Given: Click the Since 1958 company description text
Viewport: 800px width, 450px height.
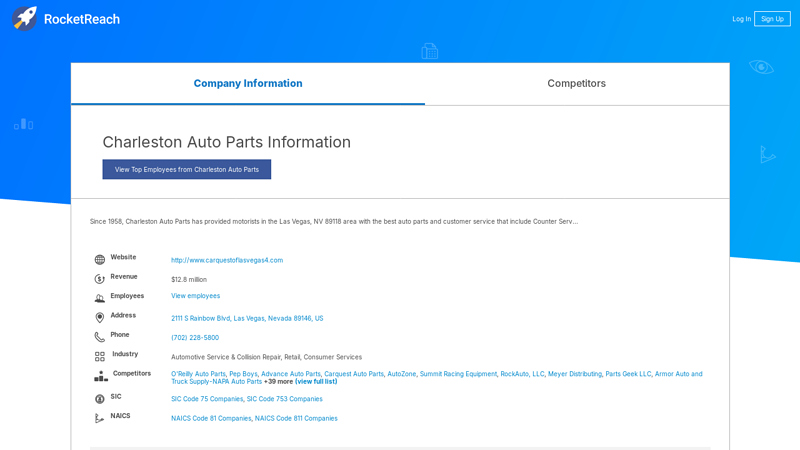Looking at the screenshot, I should pos(334,221).
